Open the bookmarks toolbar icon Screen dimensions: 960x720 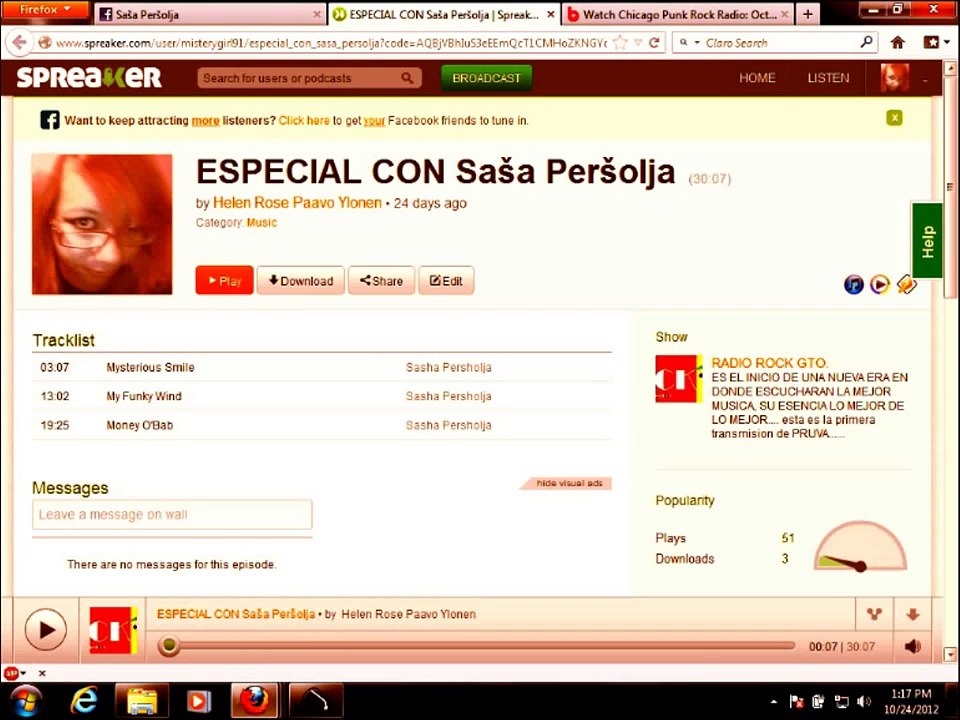coord(931,43)
